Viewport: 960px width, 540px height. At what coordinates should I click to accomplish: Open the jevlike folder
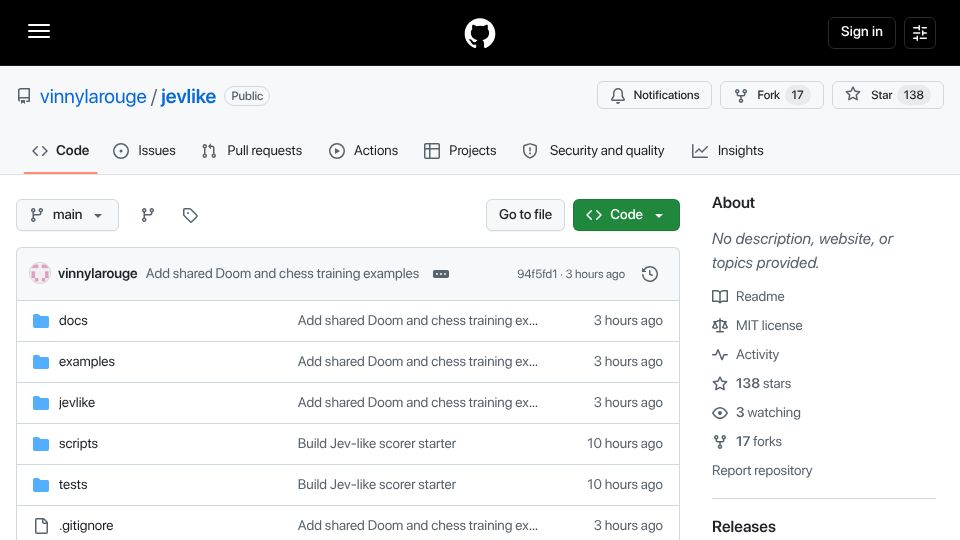click(x=77, y=403)
